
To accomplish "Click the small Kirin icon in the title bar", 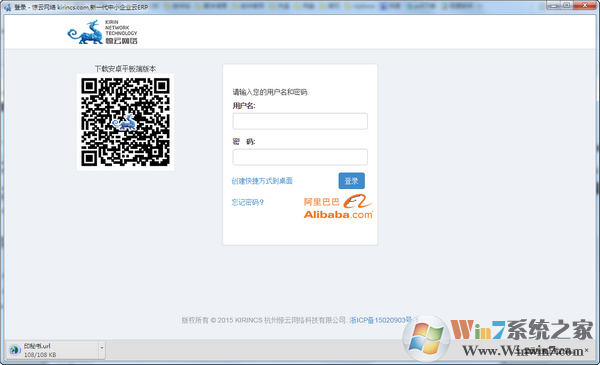I will click(8, 7).
